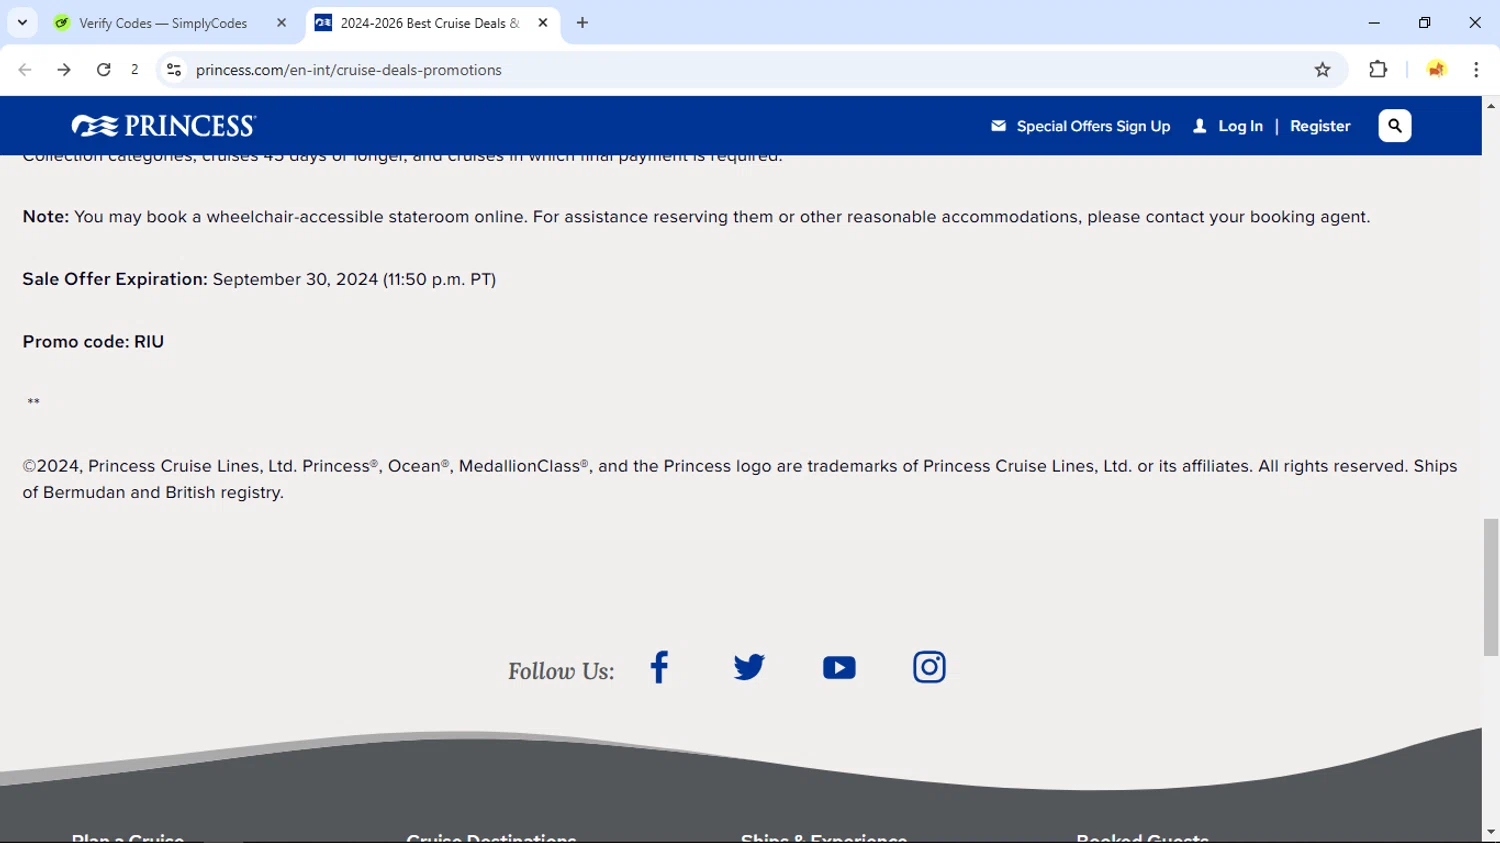The image size is (1500, 843).
Task: Minimize the Chrome window
Action: tap(1374, 22)
